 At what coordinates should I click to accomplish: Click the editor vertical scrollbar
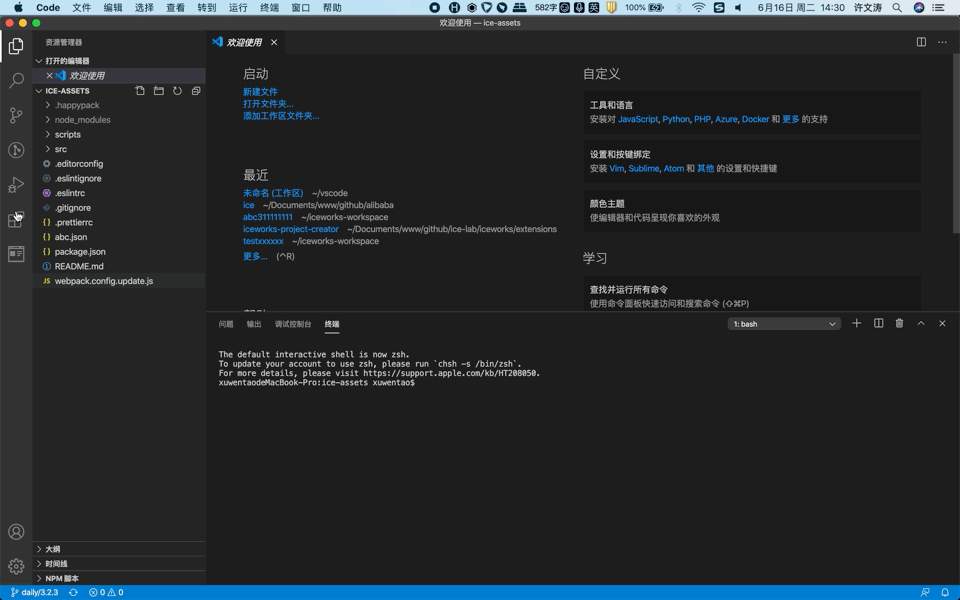[x=956, y=144]
